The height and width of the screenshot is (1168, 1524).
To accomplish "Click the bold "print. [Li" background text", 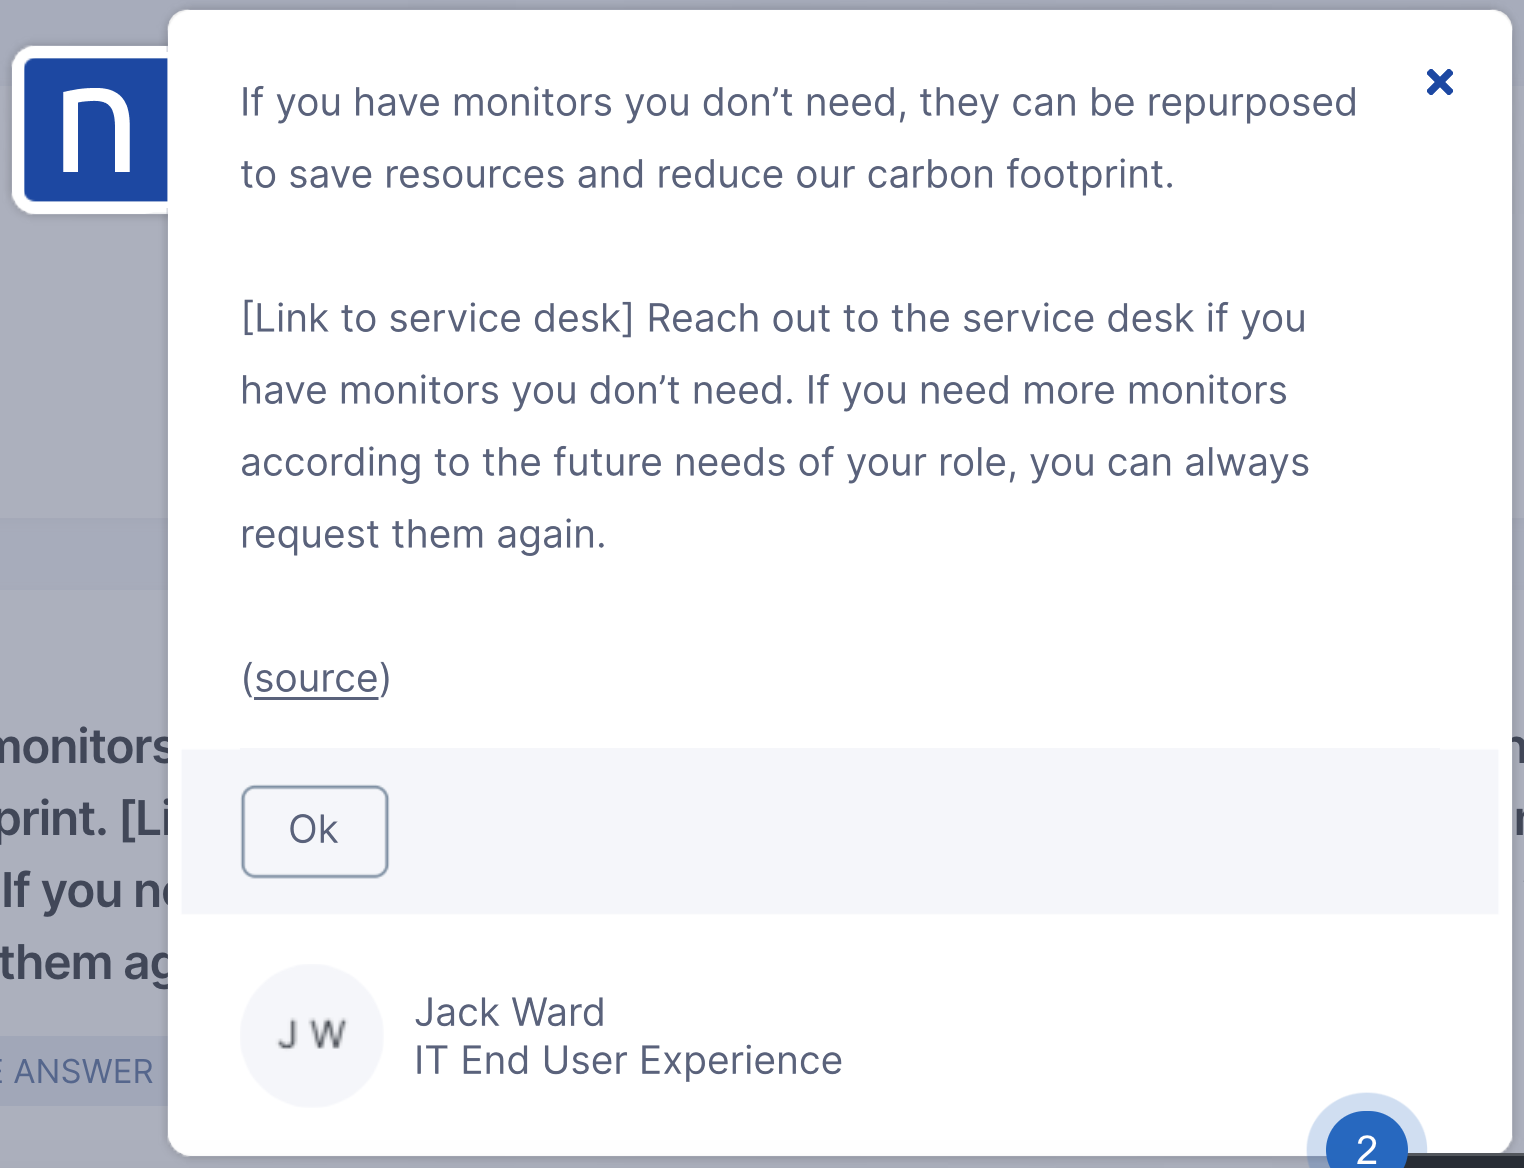I will (85, 820).
